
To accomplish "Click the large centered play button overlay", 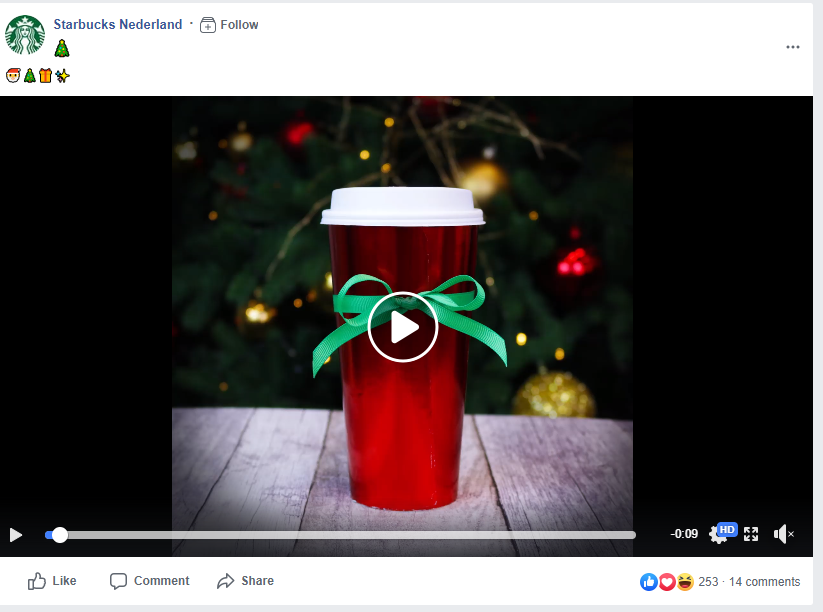I will tap(403, 327).
